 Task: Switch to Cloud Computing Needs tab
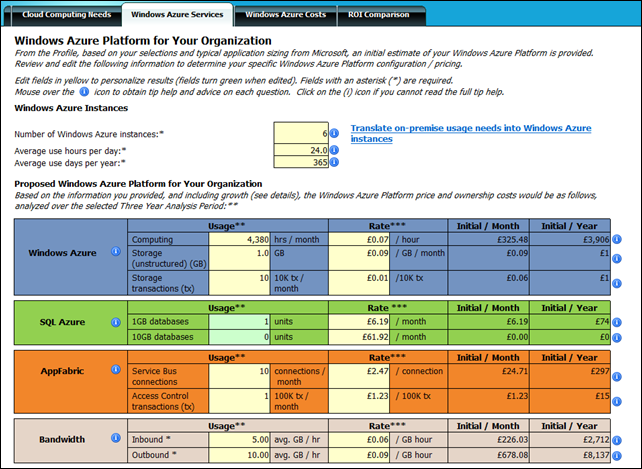[66, 15]
